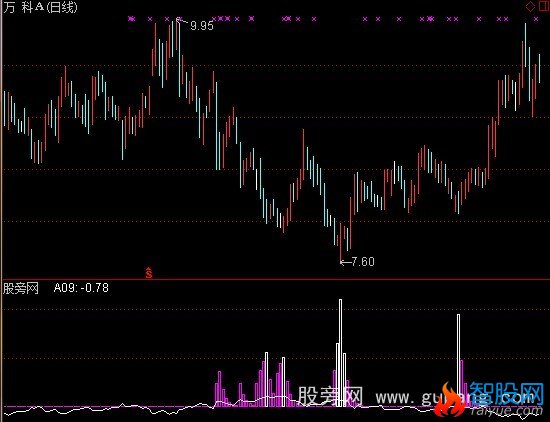Viewport: 550px width, 422px height.
Task: Click the 9.95 high price label
Action: tap(202, 26)
